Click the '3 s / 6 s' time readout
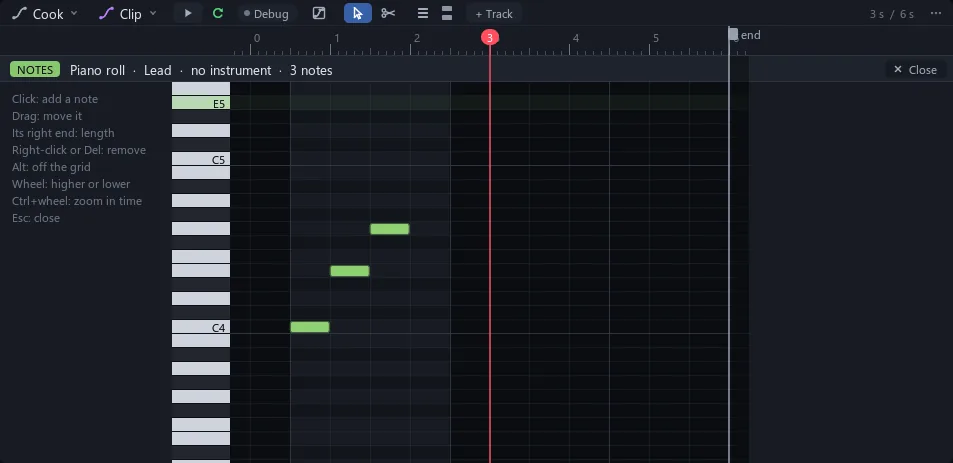The image size is (953, 463). 892,14
